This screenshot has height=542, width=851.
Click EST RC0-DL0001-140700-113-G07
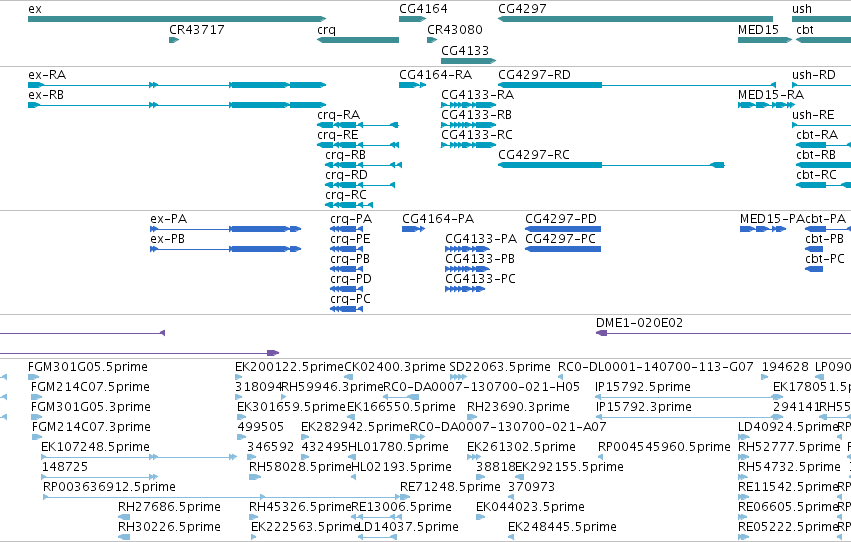(561, 377)
